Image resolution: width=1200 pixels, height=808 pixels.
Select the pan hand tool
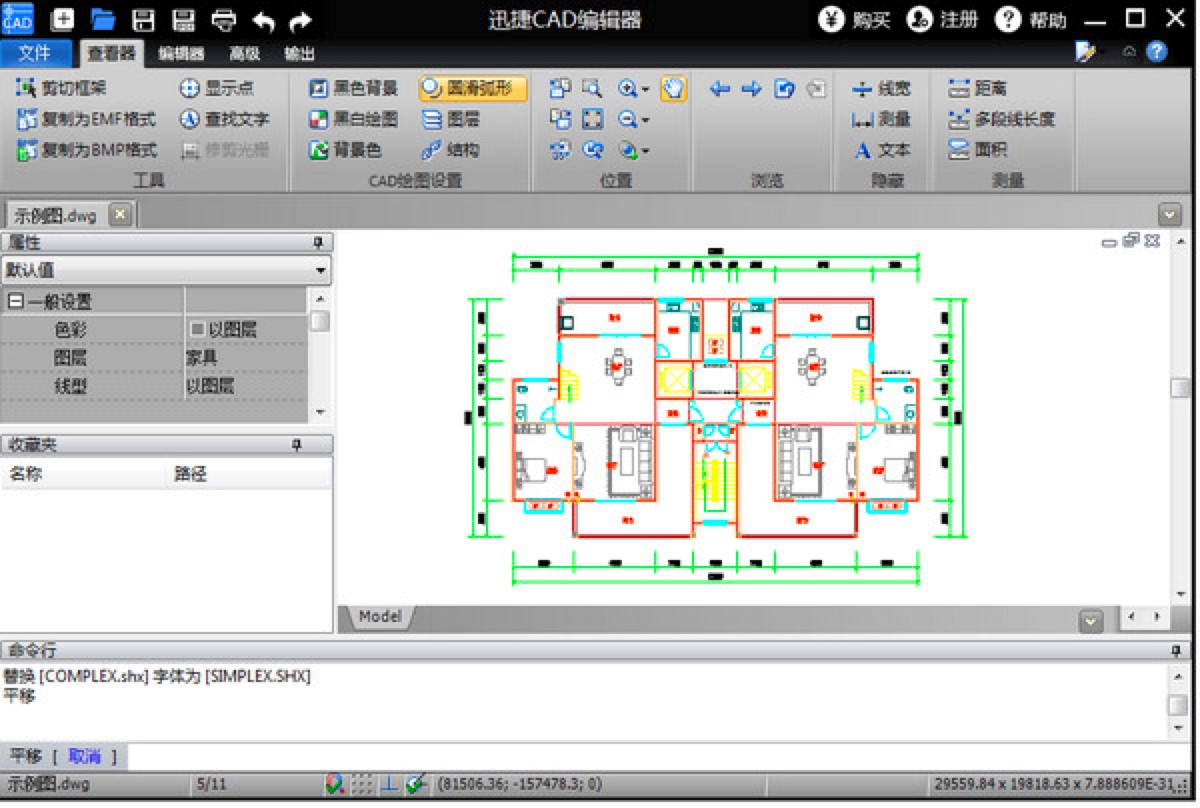coord(672,89)
